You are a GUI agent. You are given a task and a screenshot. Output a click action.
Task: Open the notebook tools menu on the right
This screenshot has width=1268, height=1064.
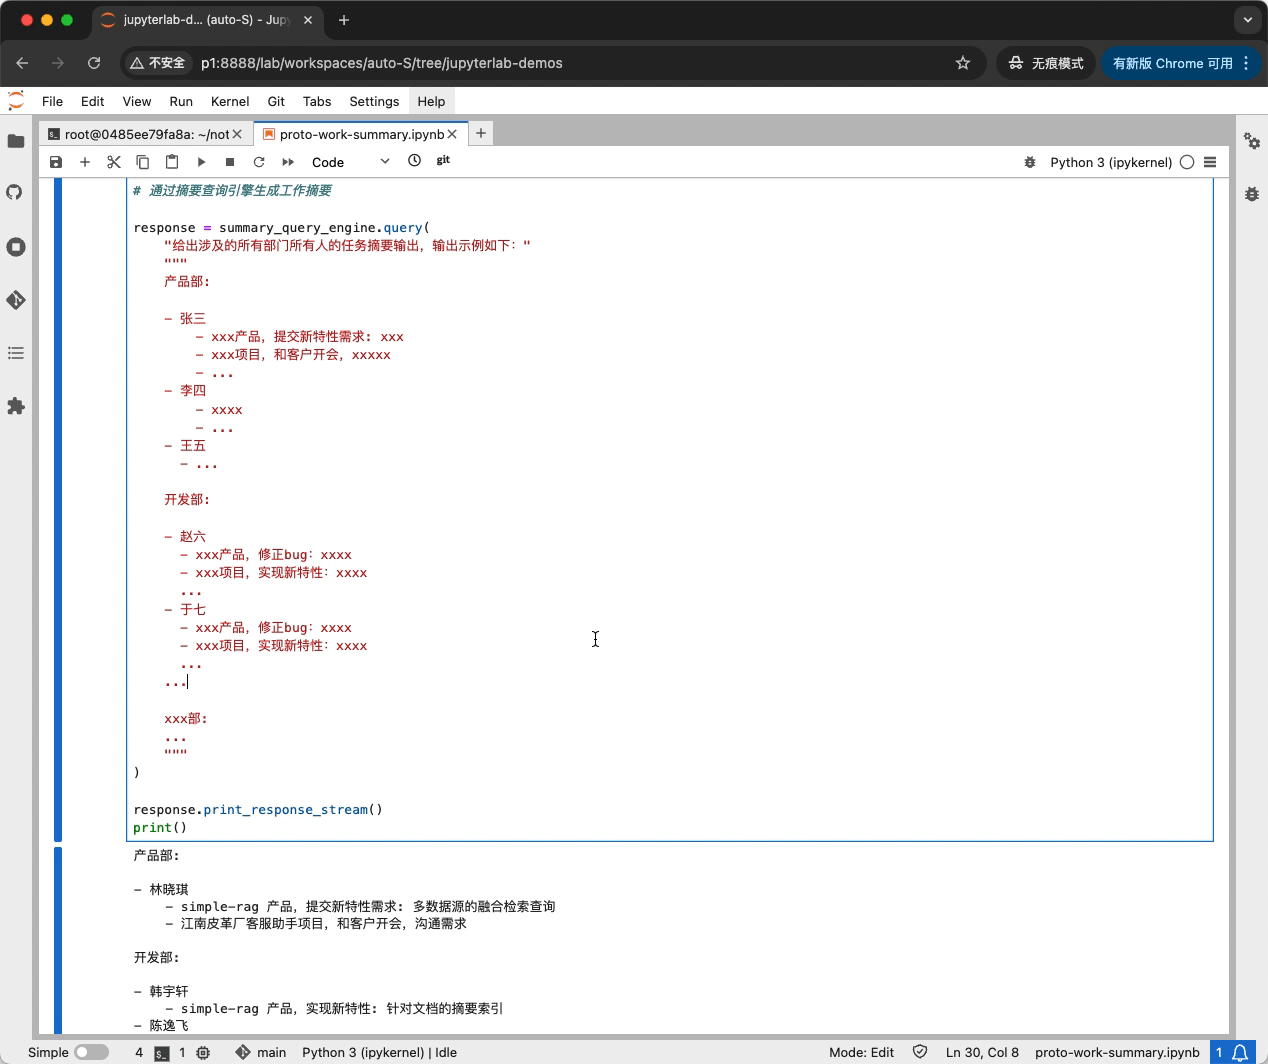point(1210,162)
